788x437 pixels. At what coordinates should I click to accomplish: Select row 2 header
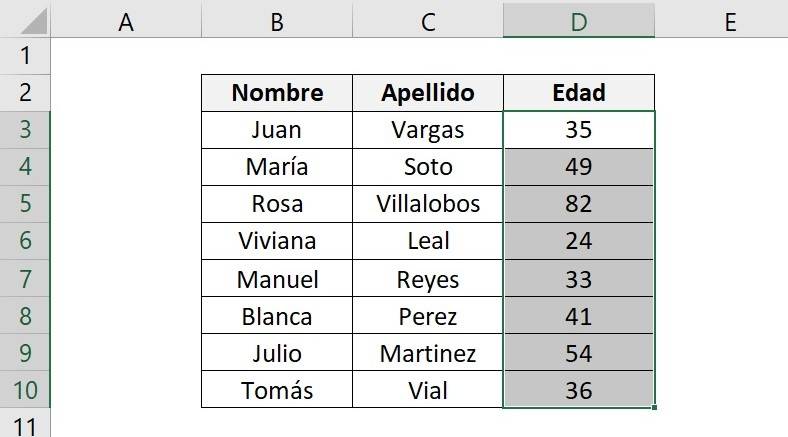[x=25, y=92]
